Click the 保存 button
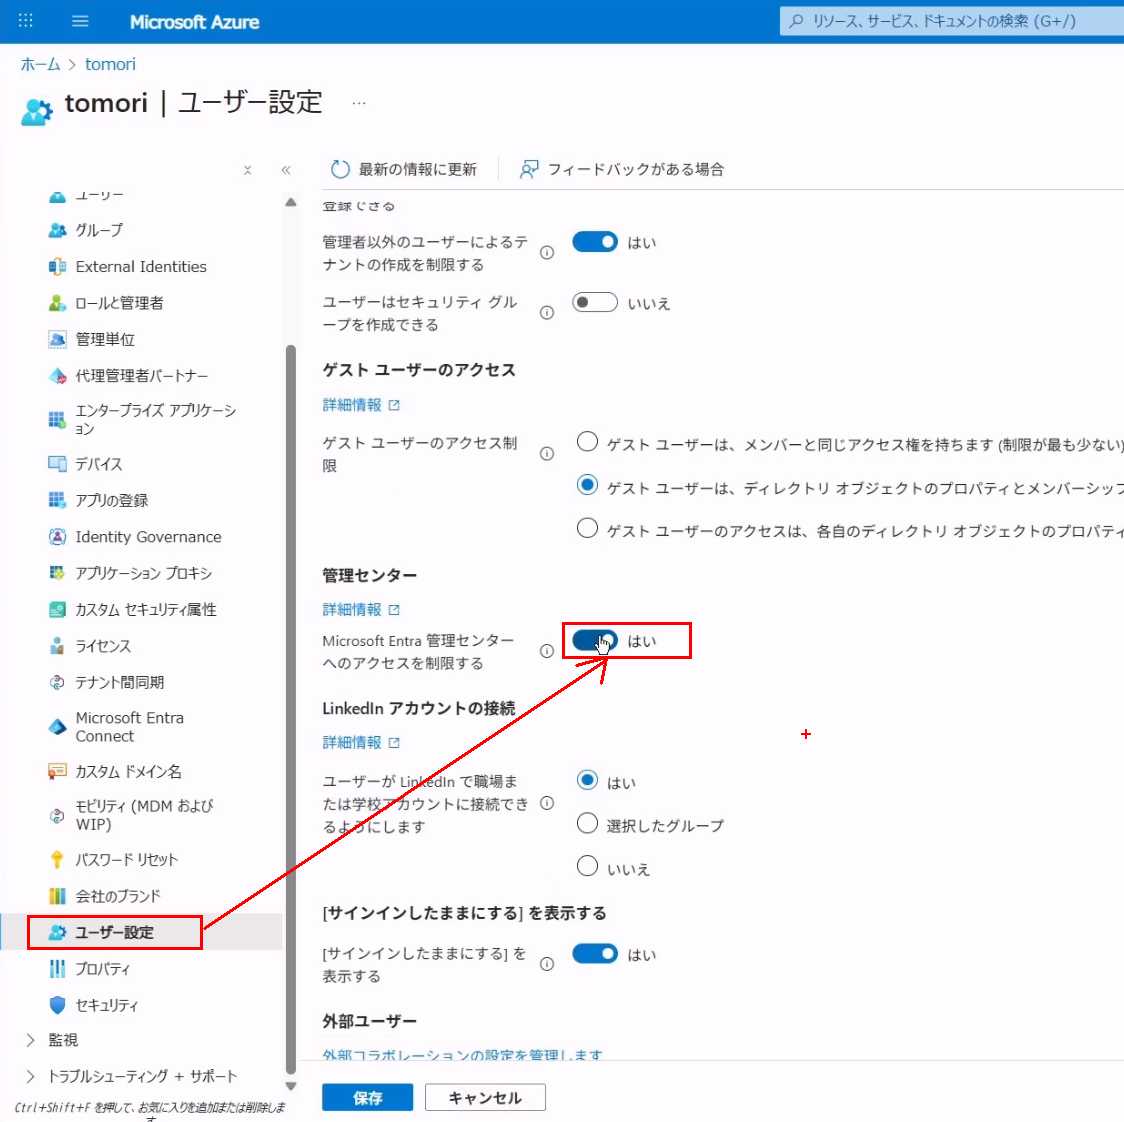Screen dimensions: 1124x1122 pos(367,1098)
